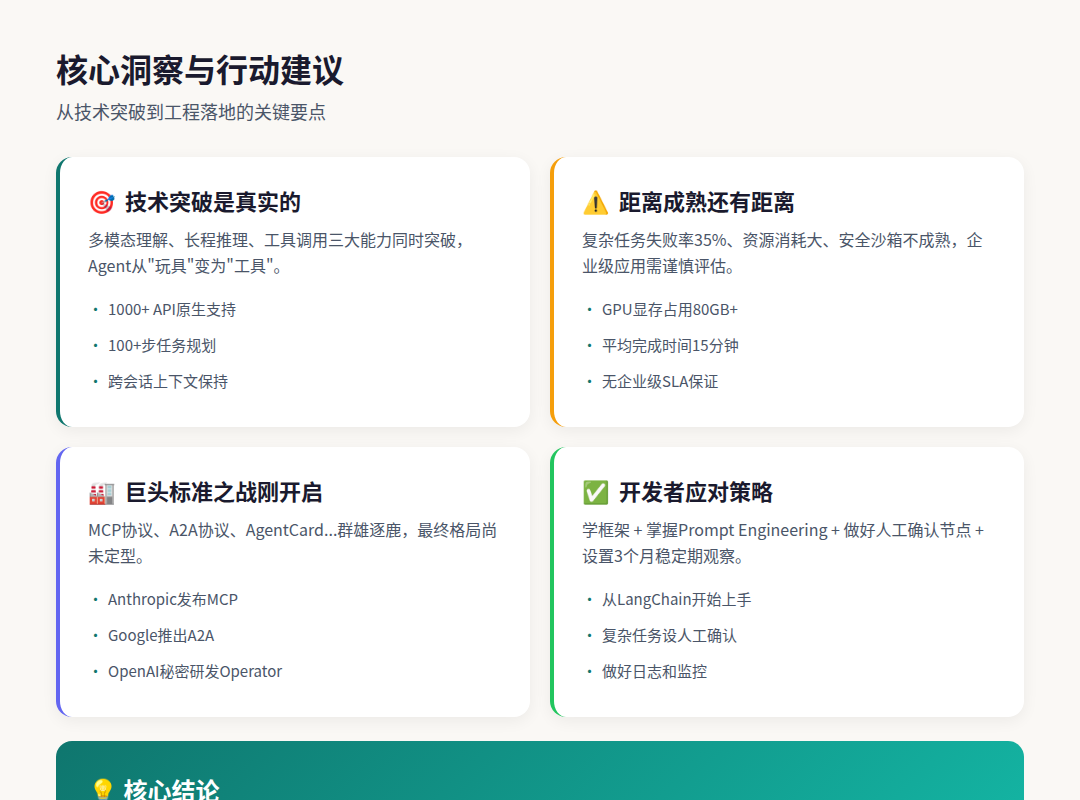1080x800 pixels.
Task: Click the bullet point before 从LangChain开始上手
Action: coord(588,600)
